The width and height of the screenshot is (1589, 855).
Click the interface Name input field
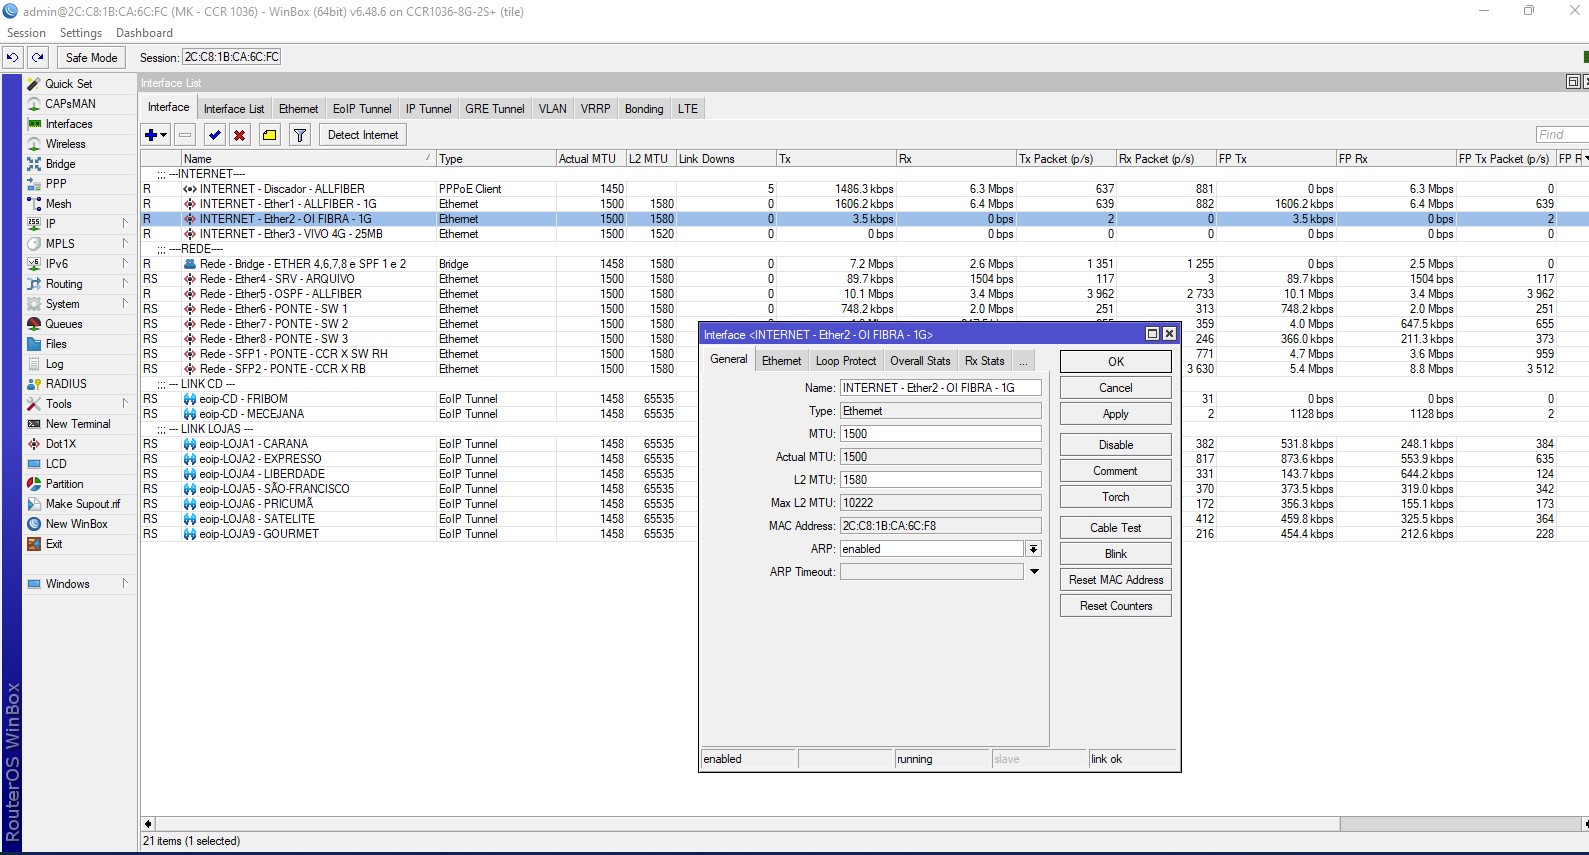pos(940,388)
